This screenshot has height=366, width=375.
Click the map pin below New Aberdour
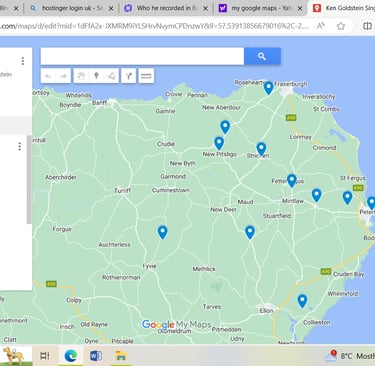(225, 127)
